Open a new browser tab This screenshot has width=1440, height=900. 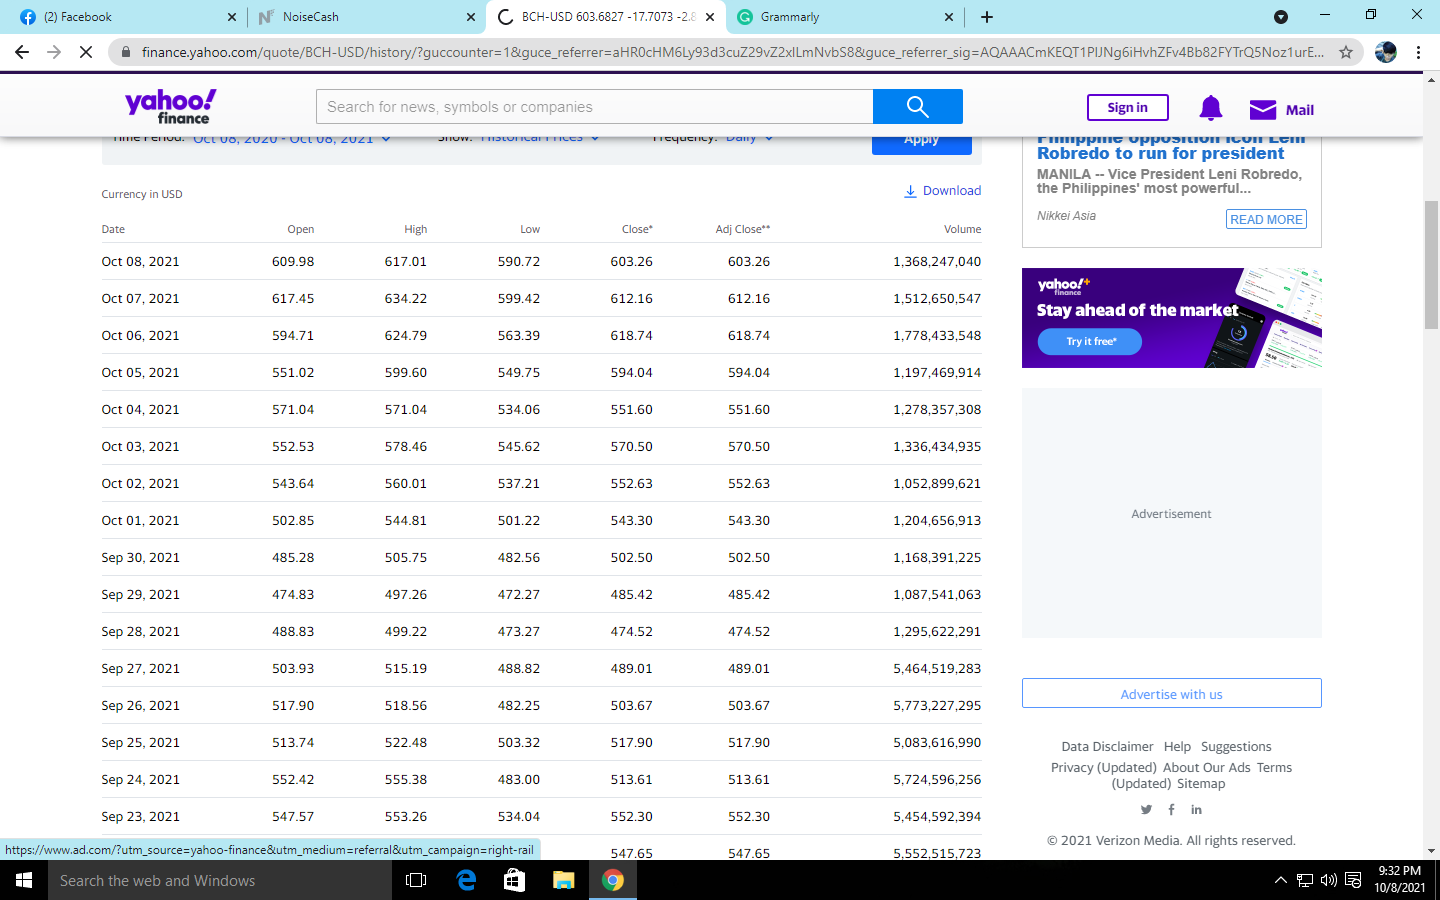pyautogui.click(x=987, y=17)
